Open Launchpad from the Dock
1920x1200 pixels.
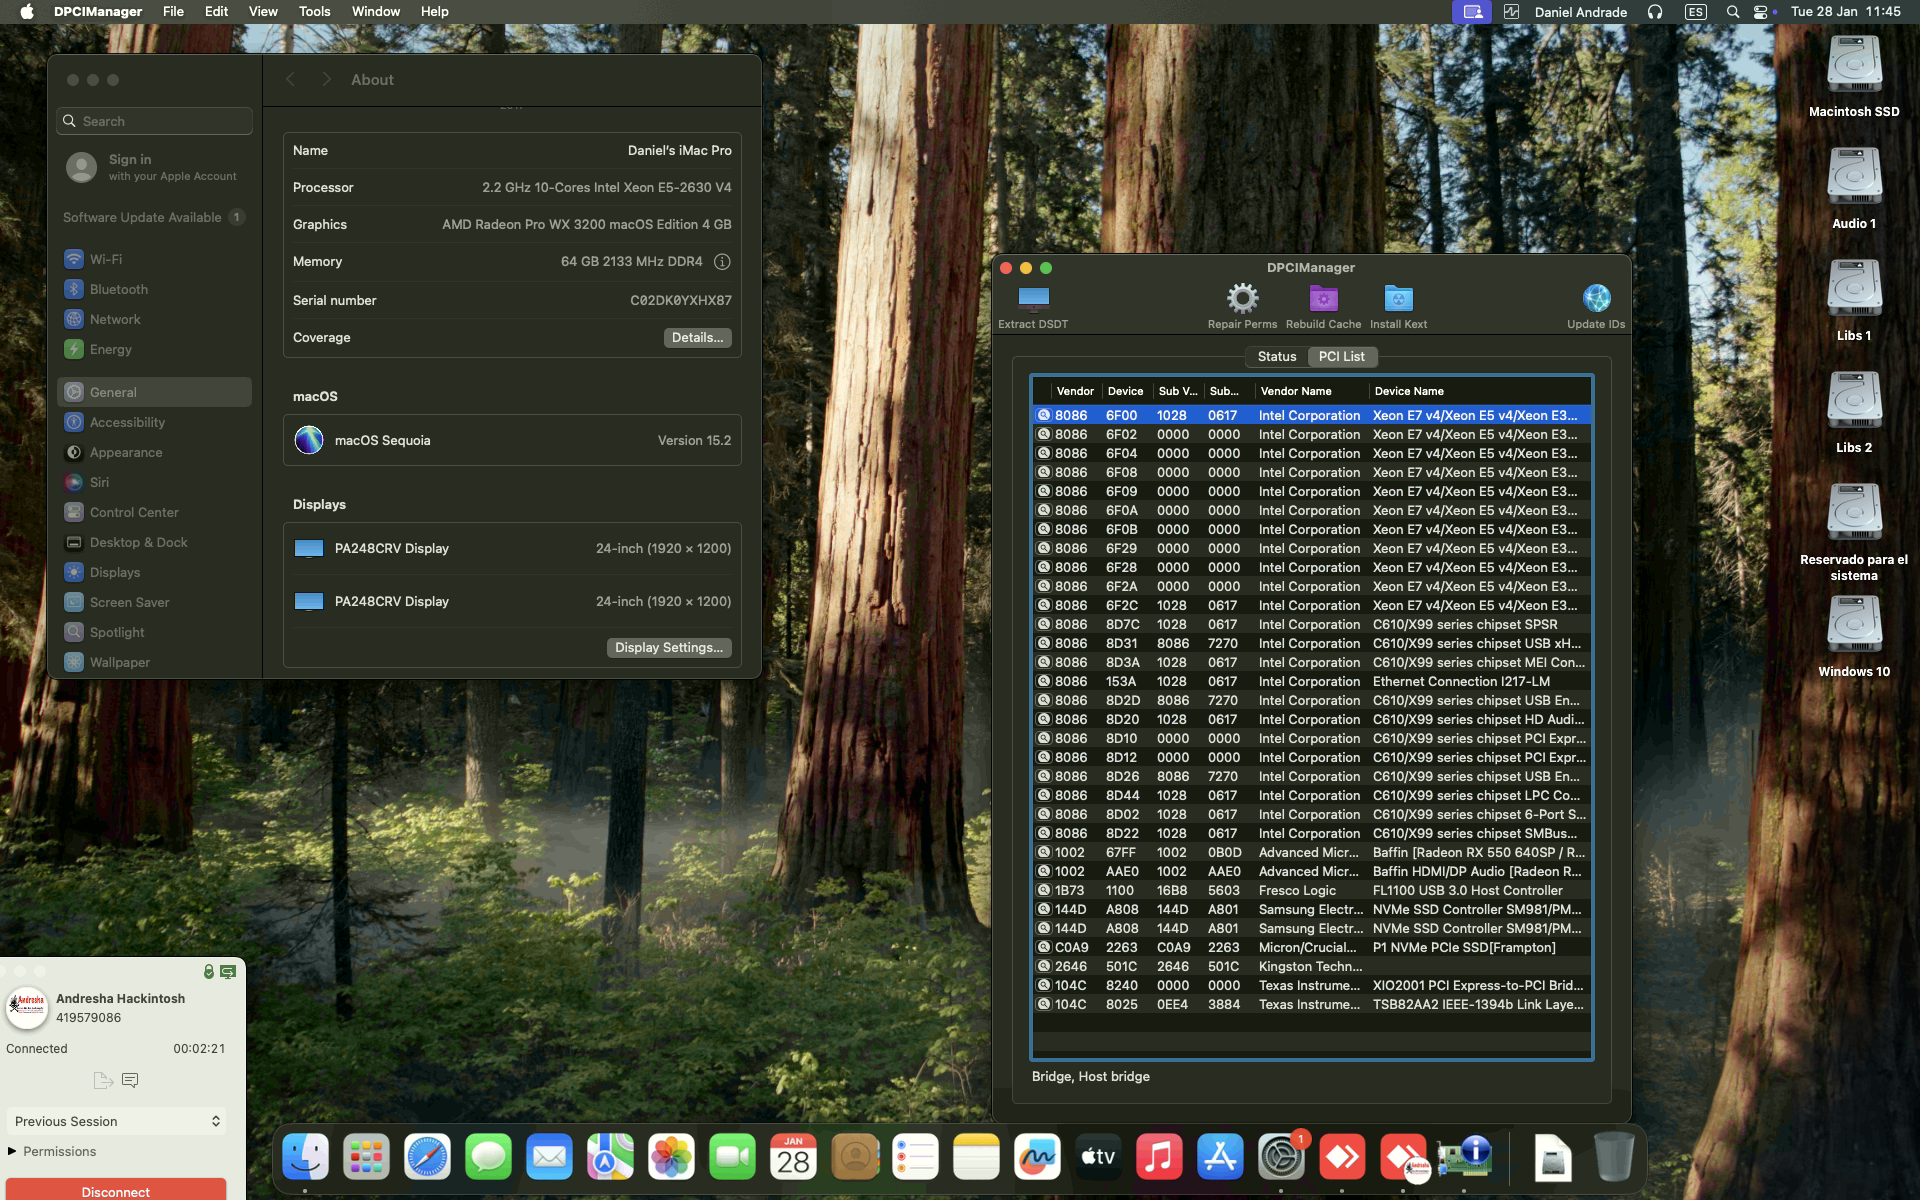pos(366,1157)
